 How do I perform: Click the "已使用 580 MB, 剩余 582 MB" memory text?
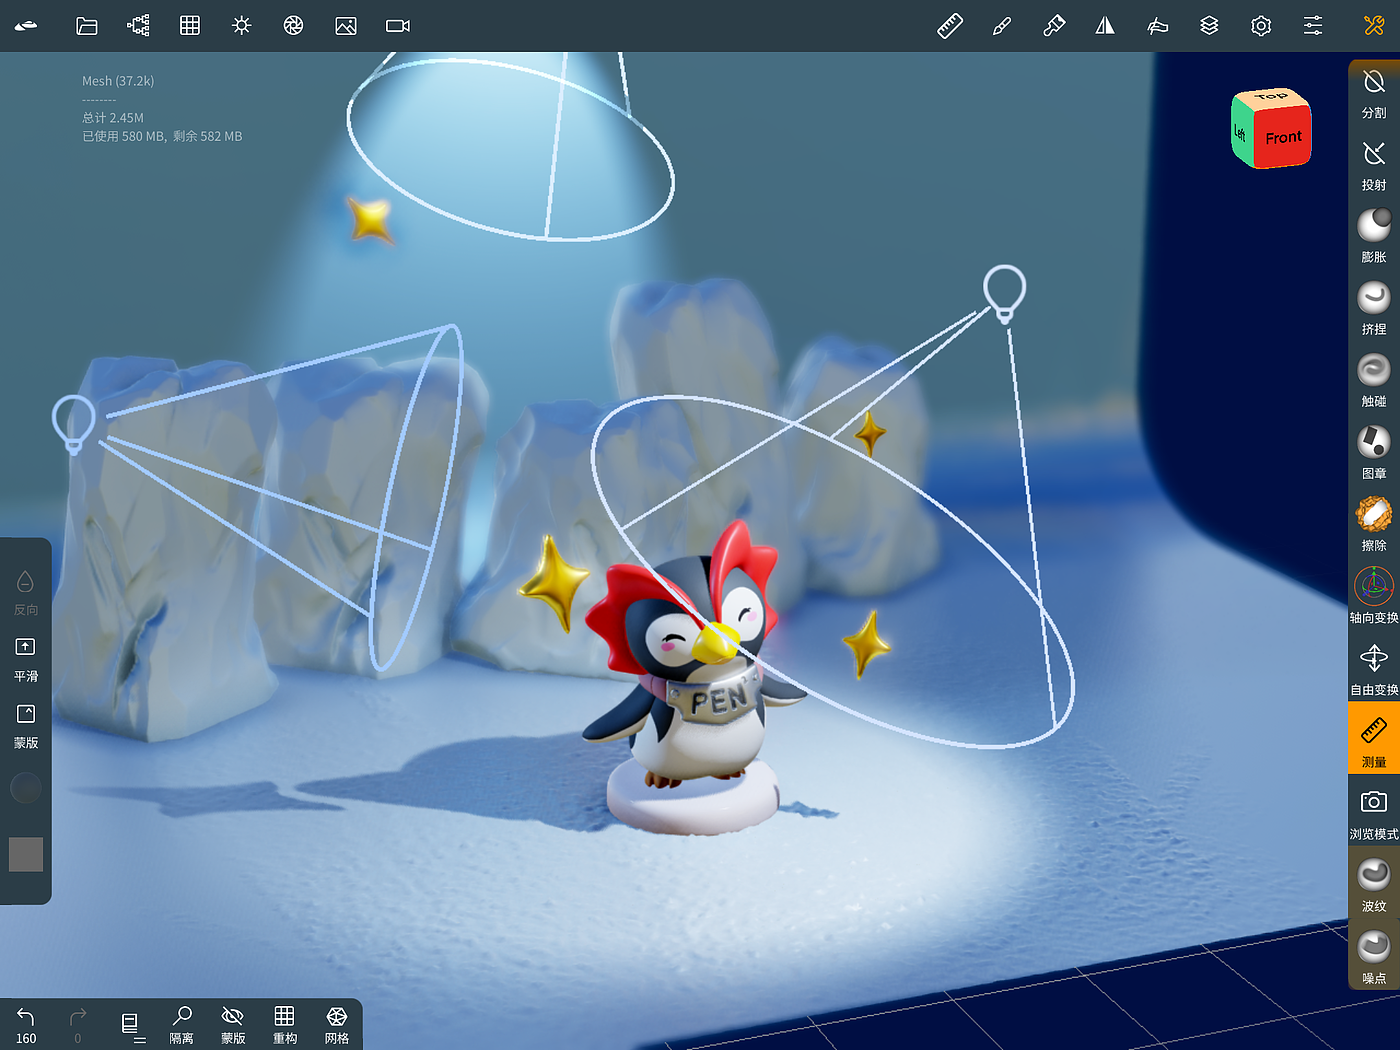pyautogui.click(x=162, y=136)
